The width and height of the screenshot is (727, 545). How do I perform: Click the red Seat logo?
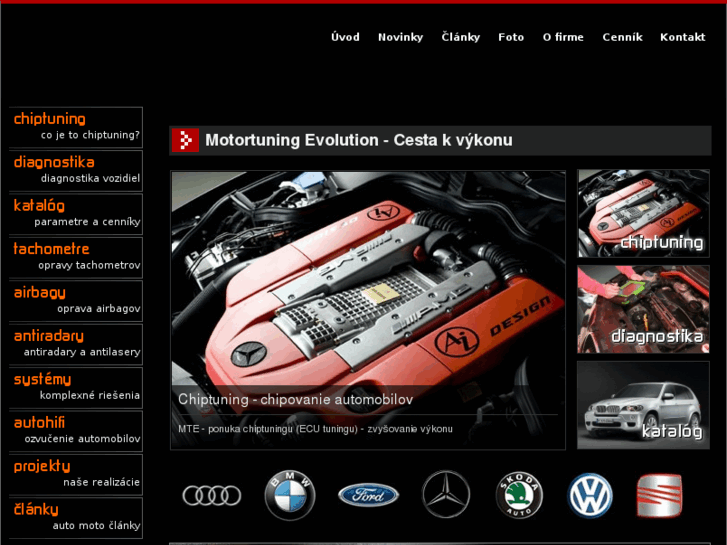659,495
